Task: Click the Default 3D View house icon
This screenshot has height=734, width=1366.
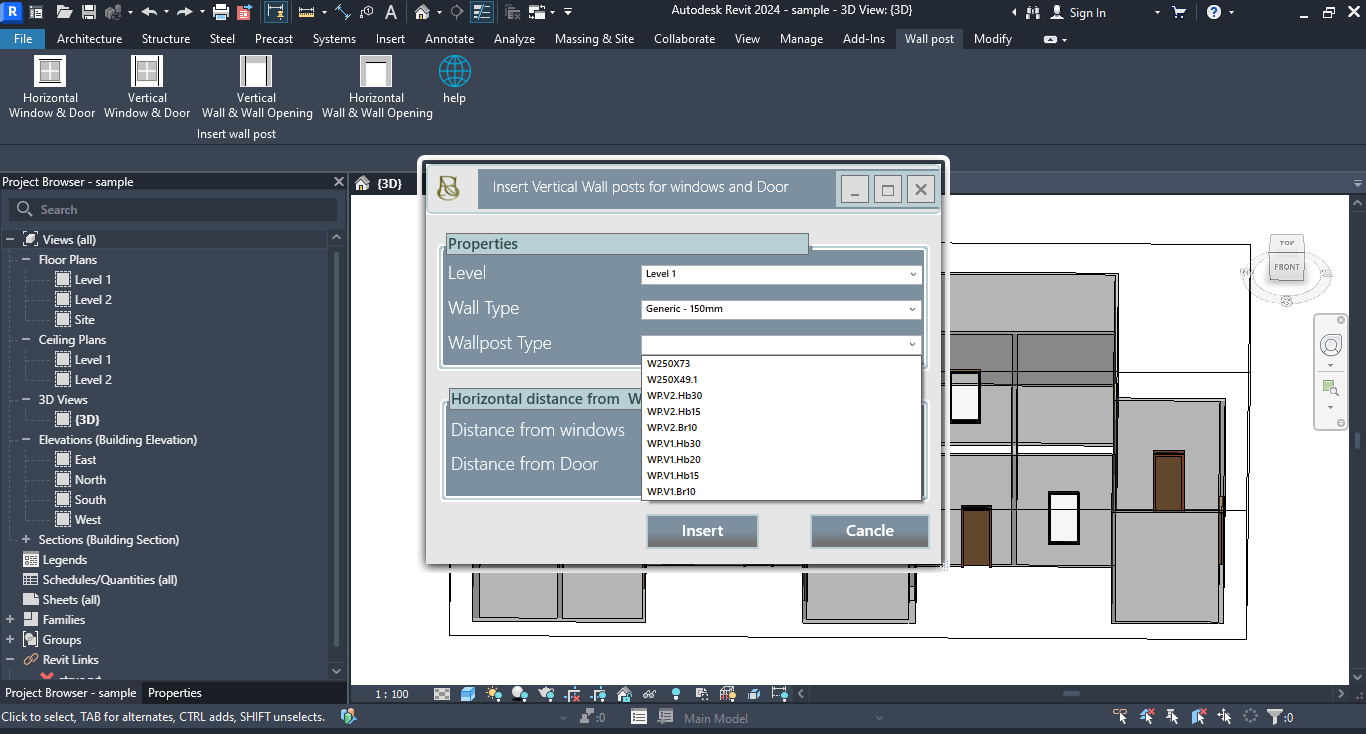Action: 423,13
